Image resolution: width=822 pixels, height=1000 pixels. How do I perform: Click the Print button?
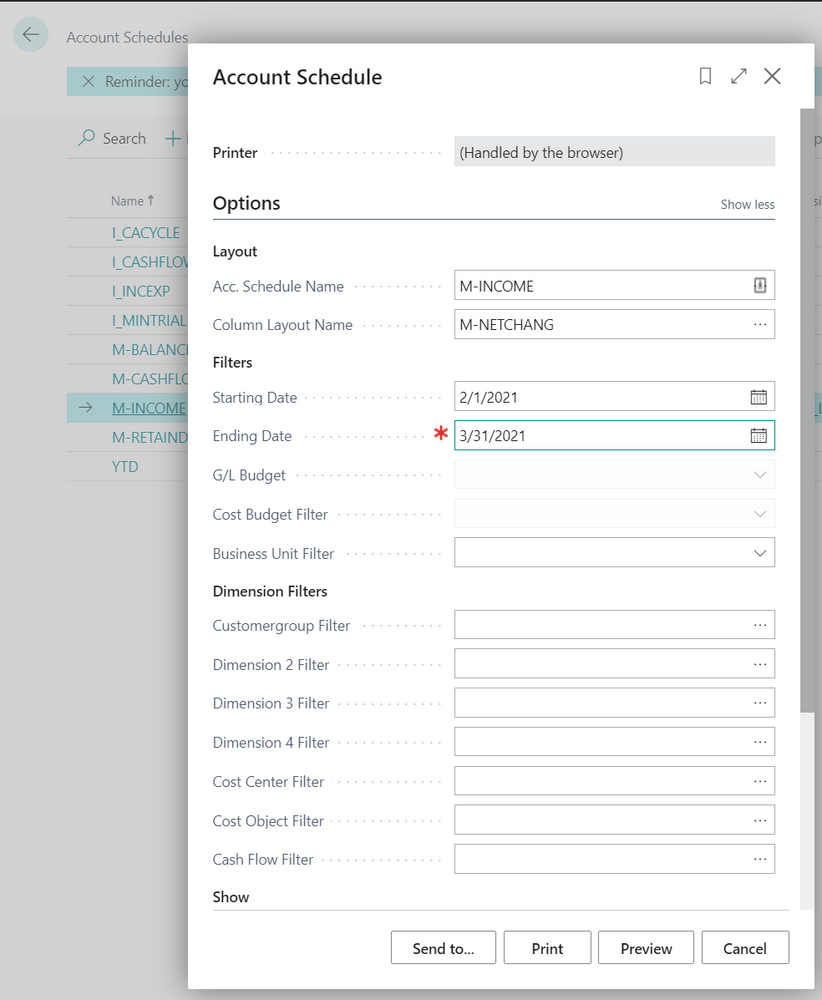click(x=547, y=947)
